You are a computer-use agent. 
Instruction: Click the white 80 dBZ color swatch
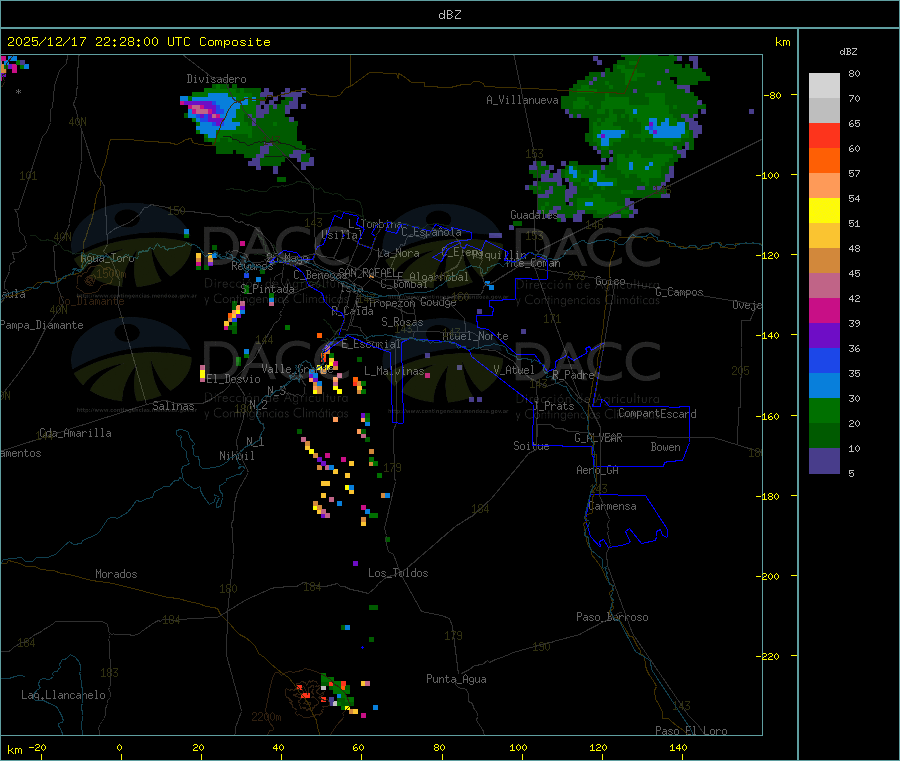(x=824, y=85)
